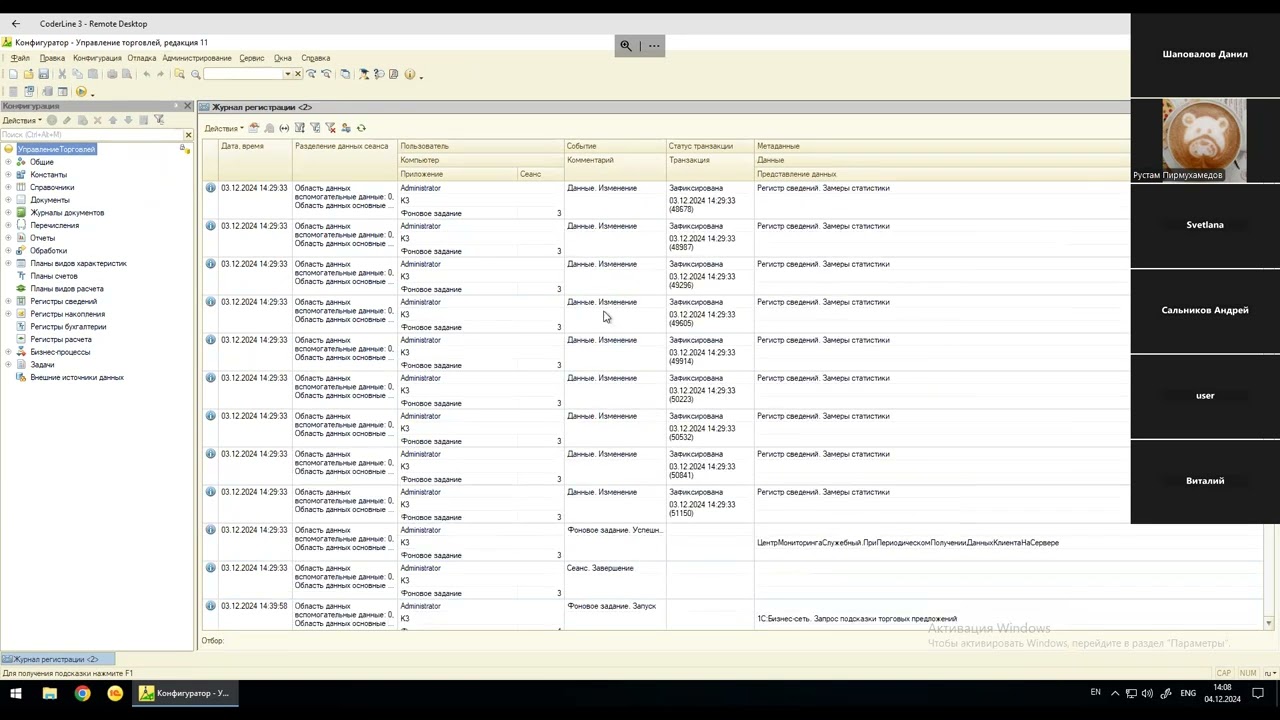1280x720 pixels.
Task: Expand the Регистры сведений tree node
Action: click(8, 301)
